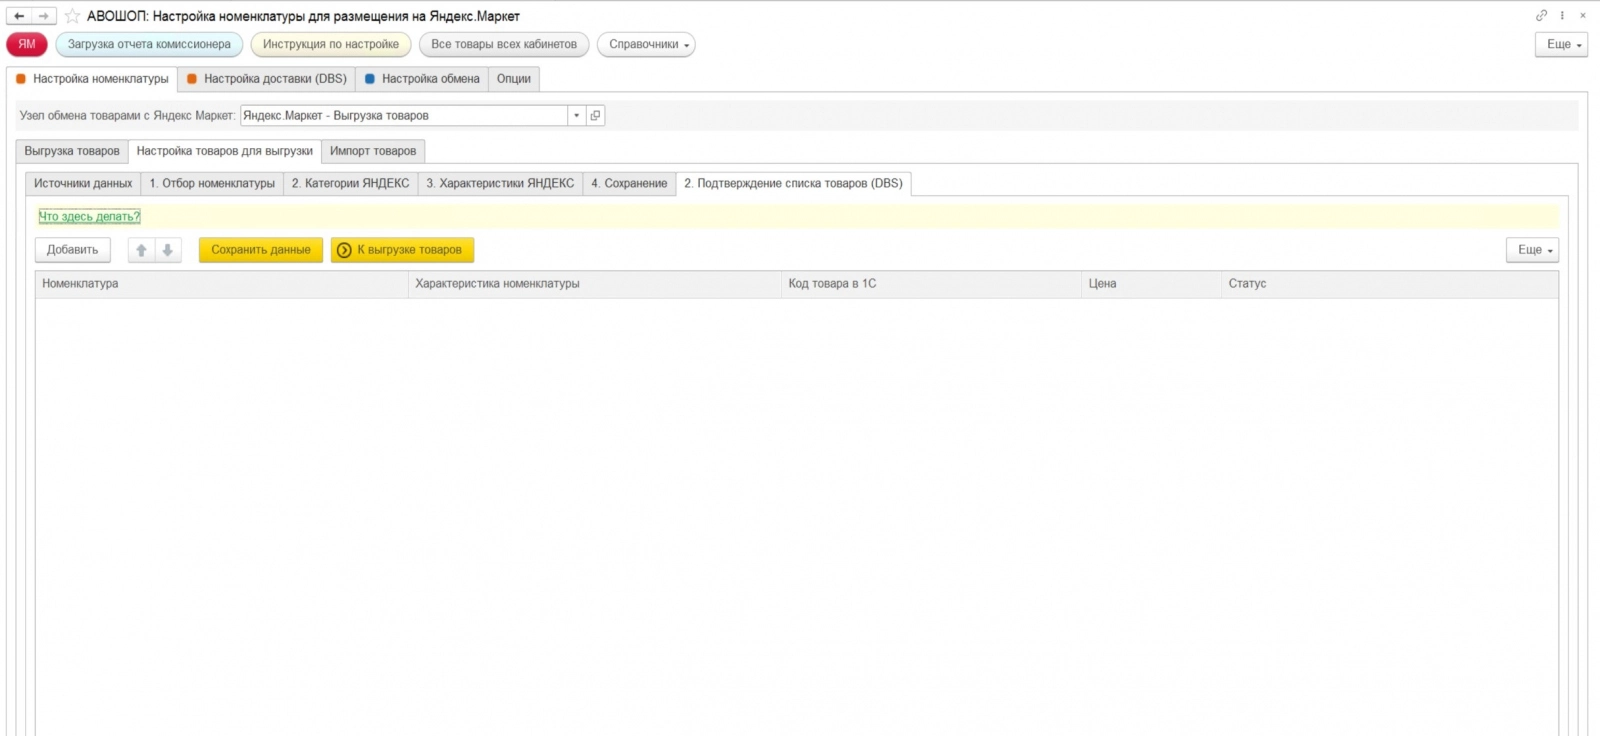Click К выгрузке товаров button
Screen dimensions: 1600x736
pos(402,250)
